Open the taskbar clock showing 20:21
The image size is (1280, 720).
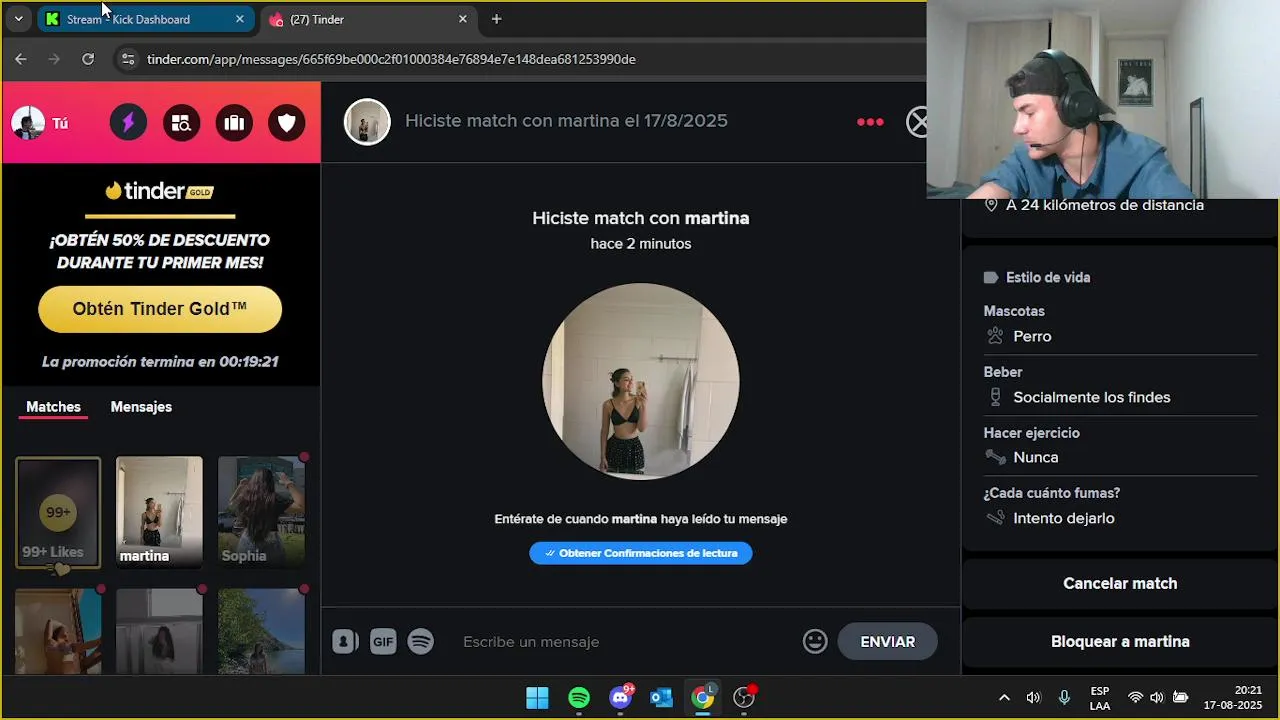click(x=1233, y=698)
